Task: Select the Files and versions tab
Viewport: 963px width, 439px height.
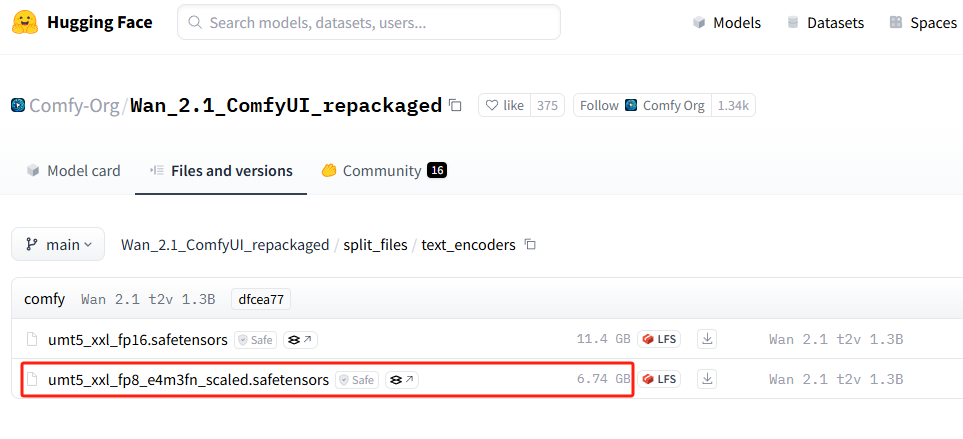Action: coord(221,170)
